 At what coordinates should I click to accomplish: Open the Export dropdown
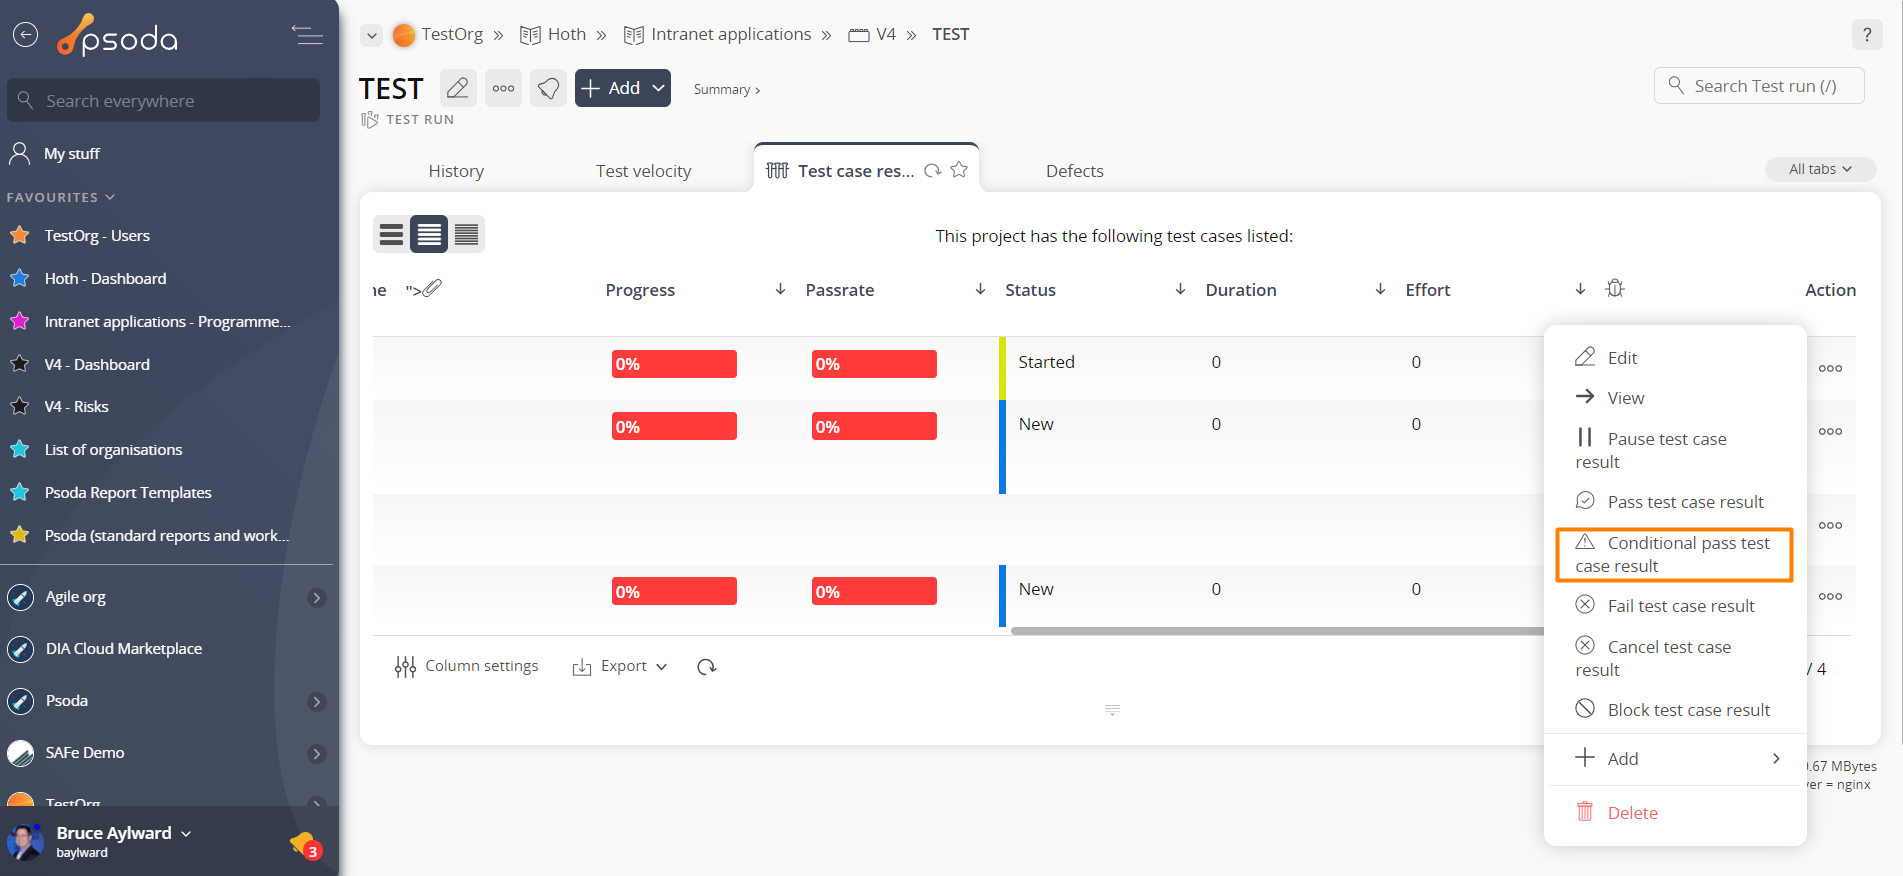pyautogui.click(x=620, y=667)
